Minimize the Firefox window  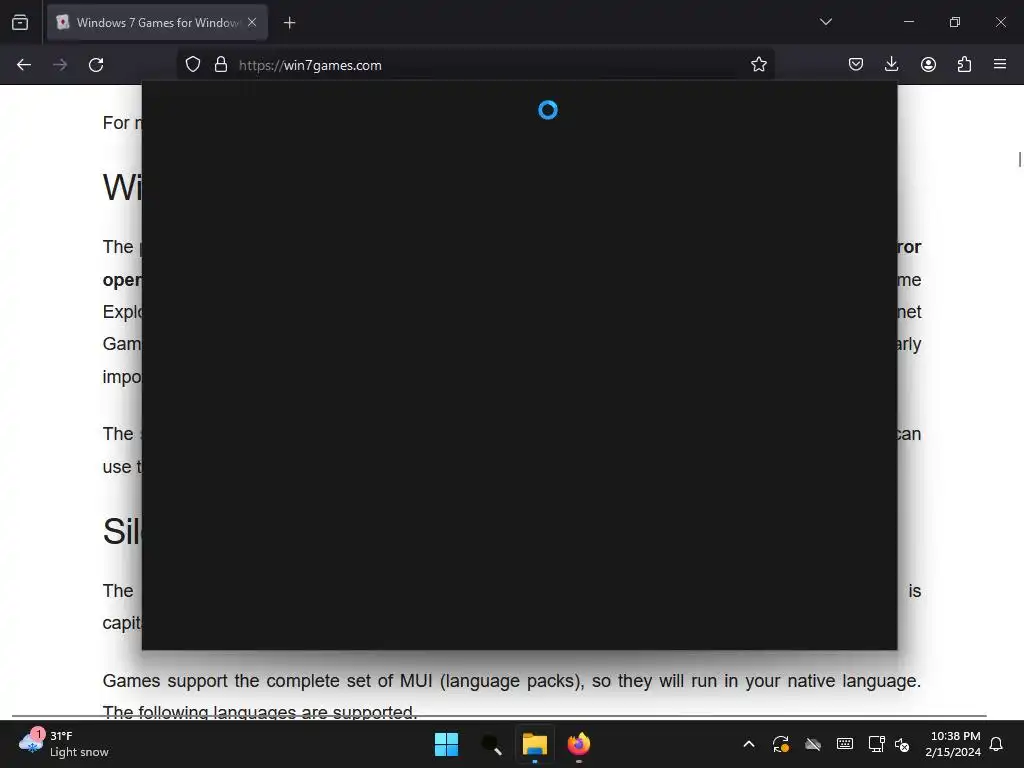(x=908, y=22)
